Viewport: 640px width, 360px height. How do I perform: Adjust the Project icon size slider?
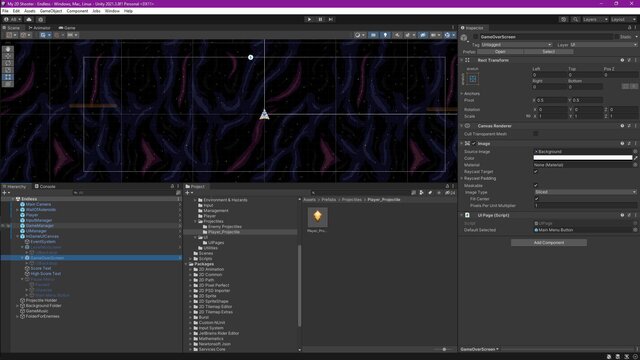(x=444, y=349)
